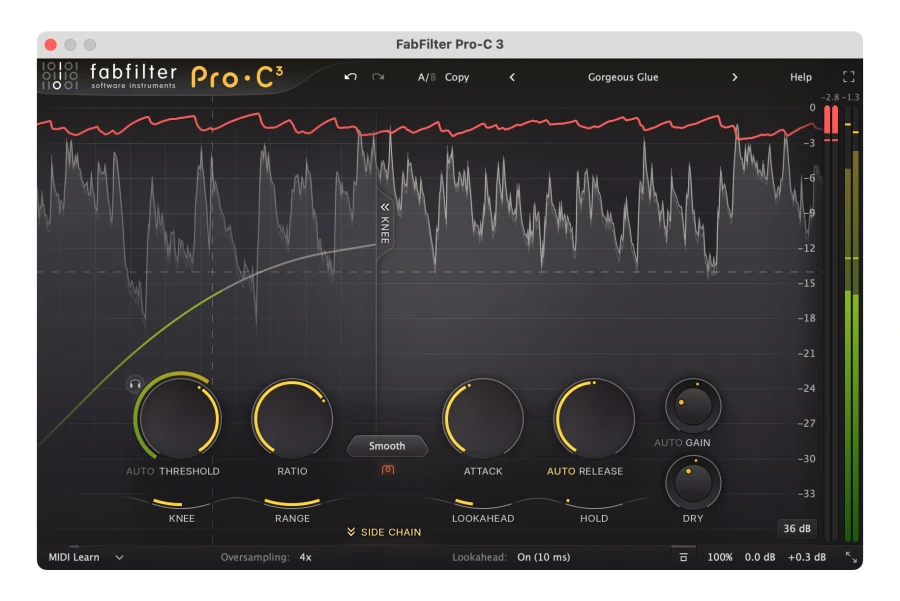Toggle Lookahead On (10 ms)

[x=544, y=557]
